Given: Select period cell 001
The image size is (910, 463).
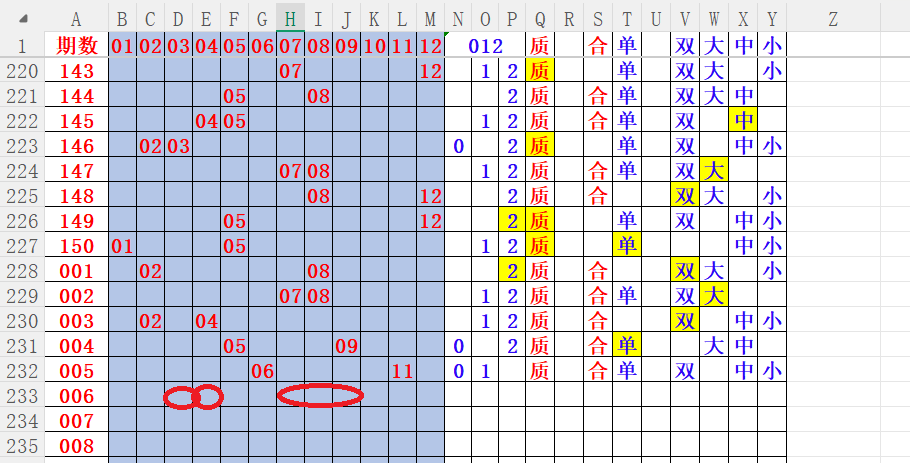Looking at the screenshot, I should (77, 271).
